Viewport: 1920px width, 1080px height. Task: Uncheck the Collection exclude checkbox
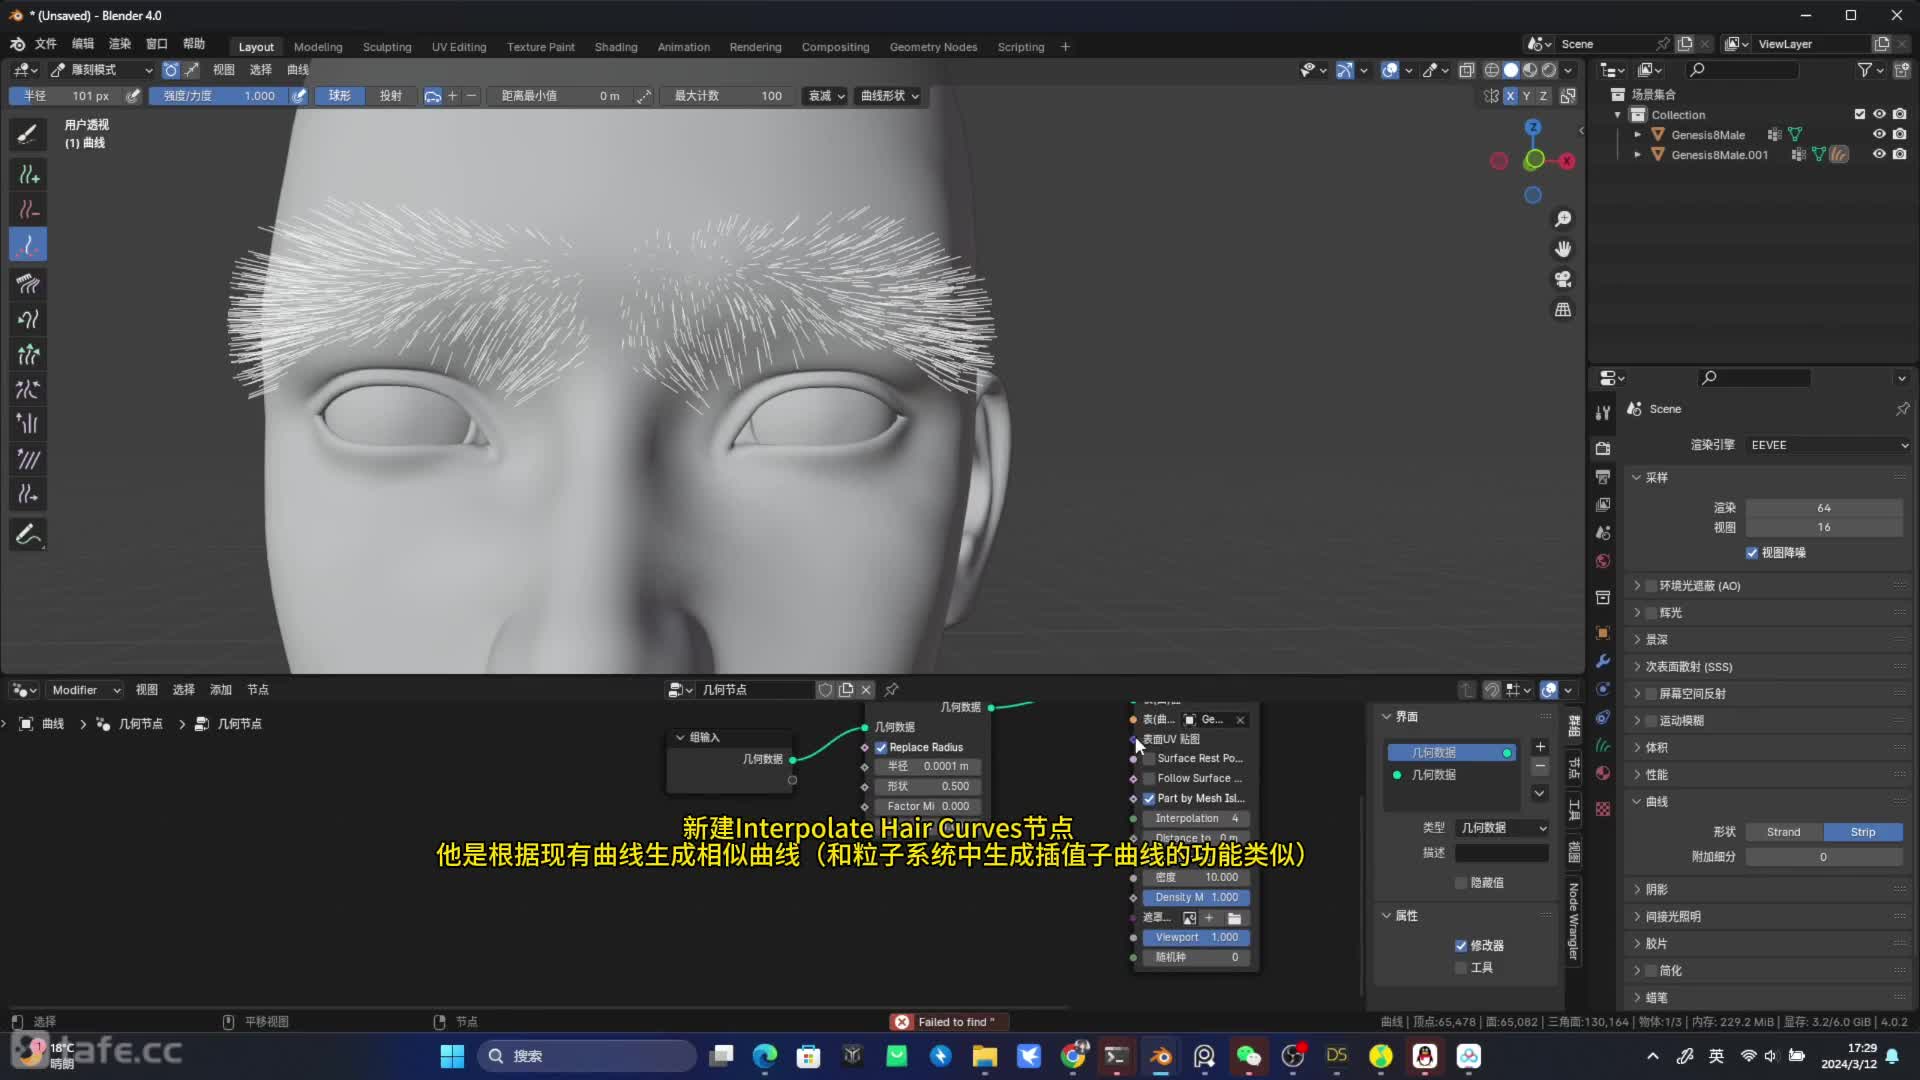(x=1860, y=114)
